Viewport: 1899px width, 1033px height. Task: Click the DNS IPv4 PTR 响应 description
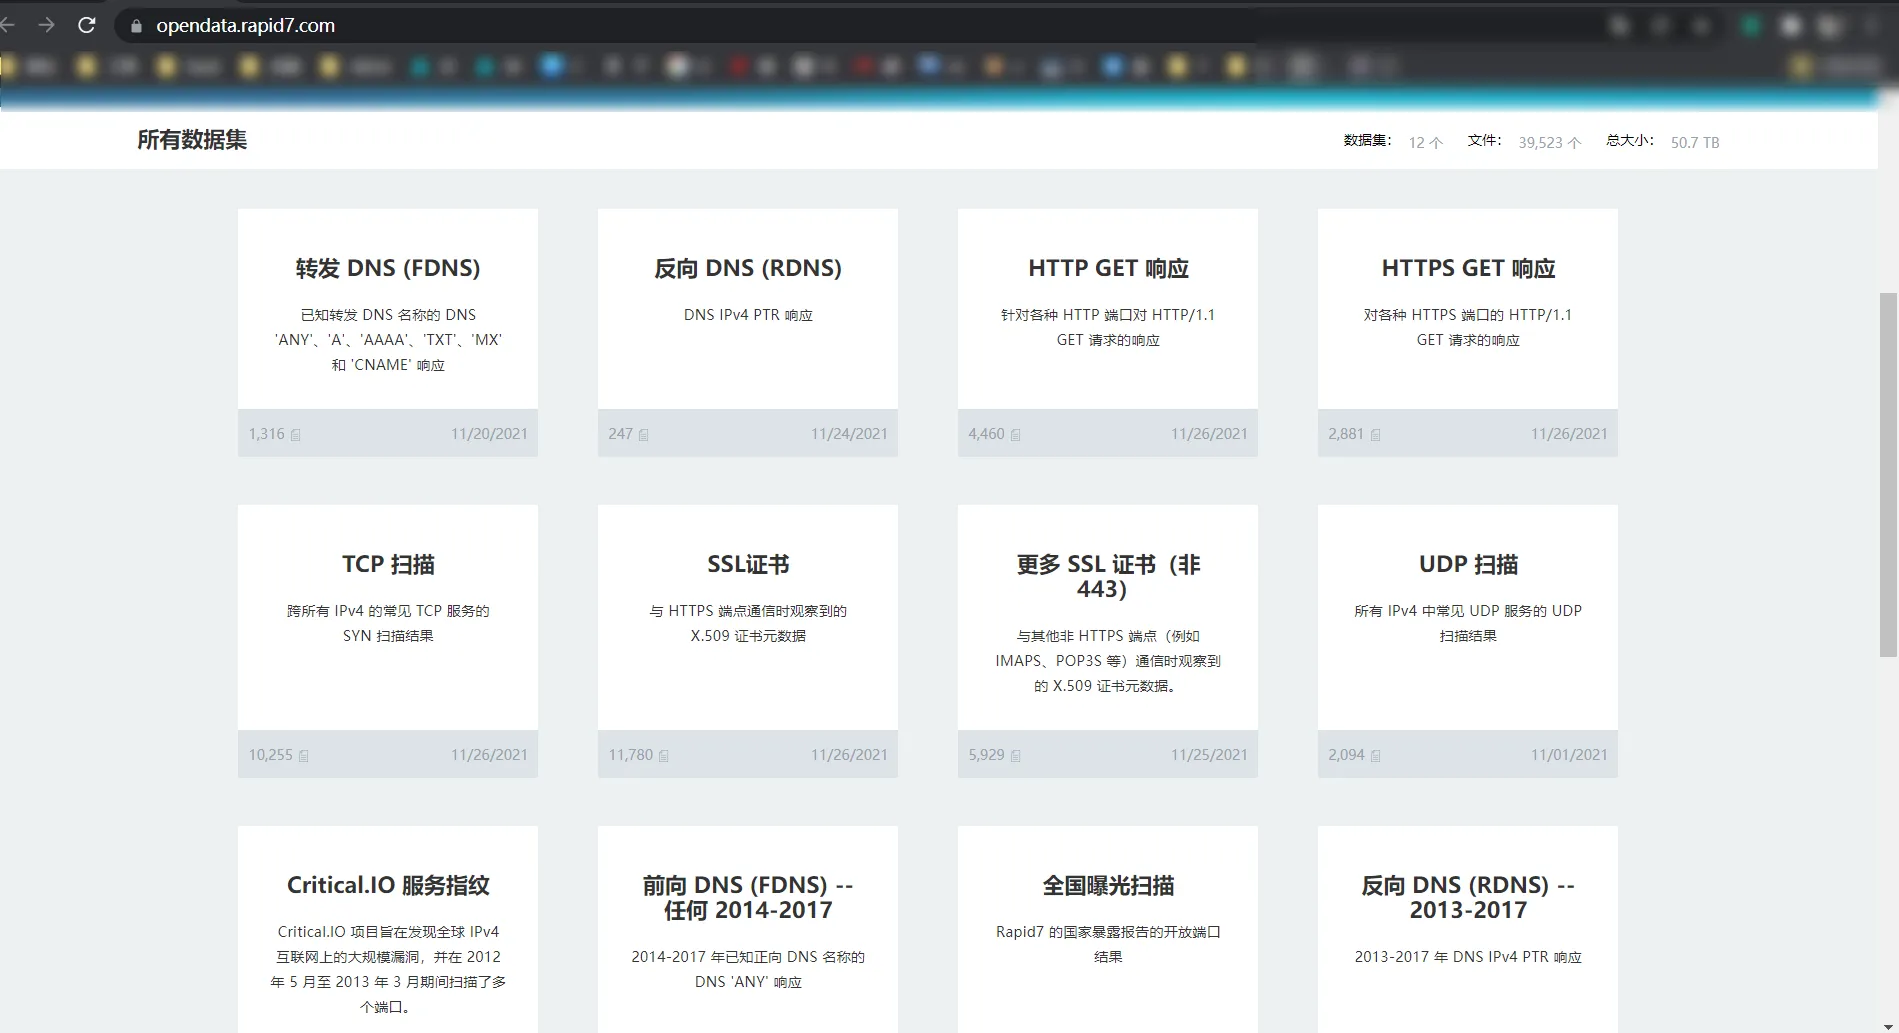748,315
